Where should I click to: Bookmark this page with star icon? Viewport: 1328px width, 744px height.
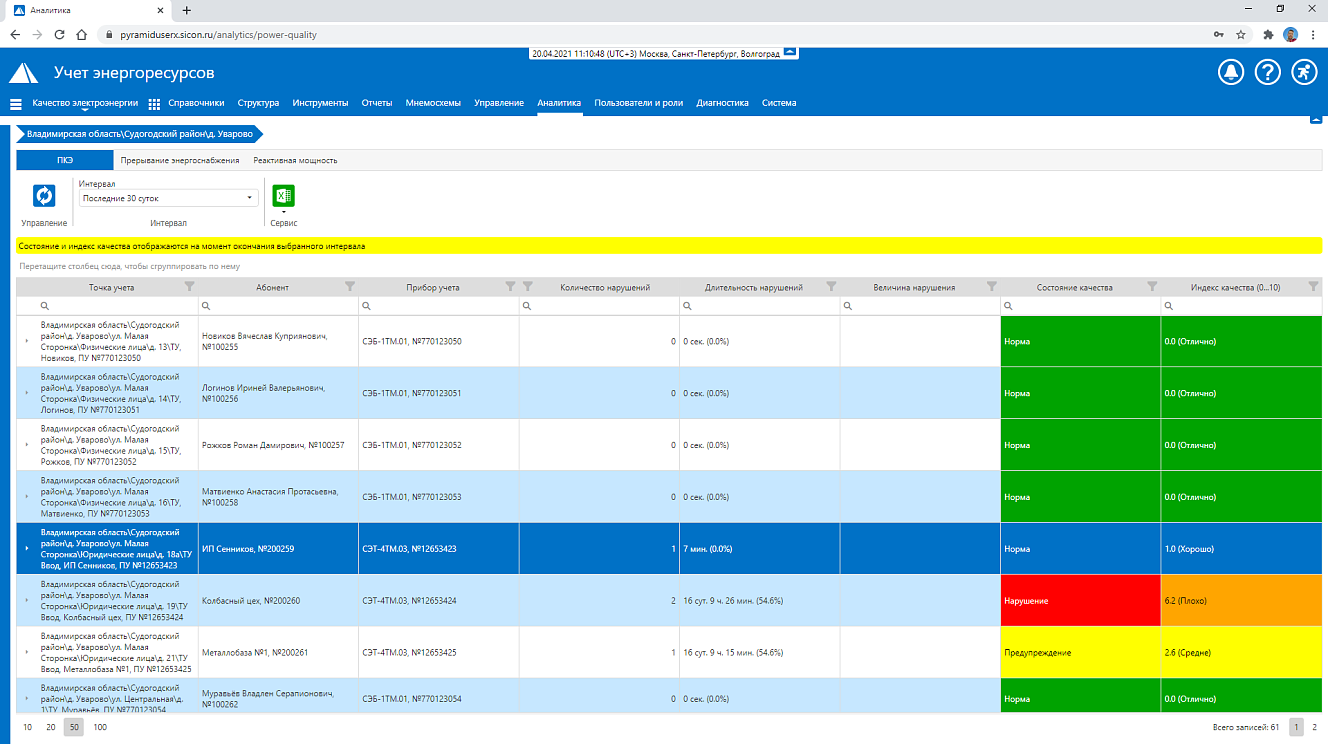[x=1241, y=34]
